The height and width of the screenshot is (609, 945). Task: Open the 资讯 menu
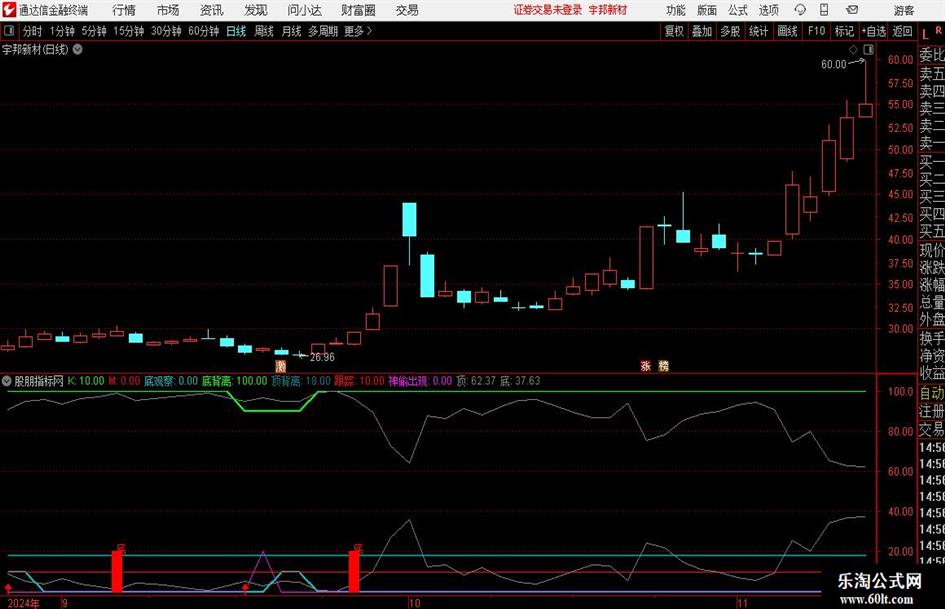pos(212,10)
